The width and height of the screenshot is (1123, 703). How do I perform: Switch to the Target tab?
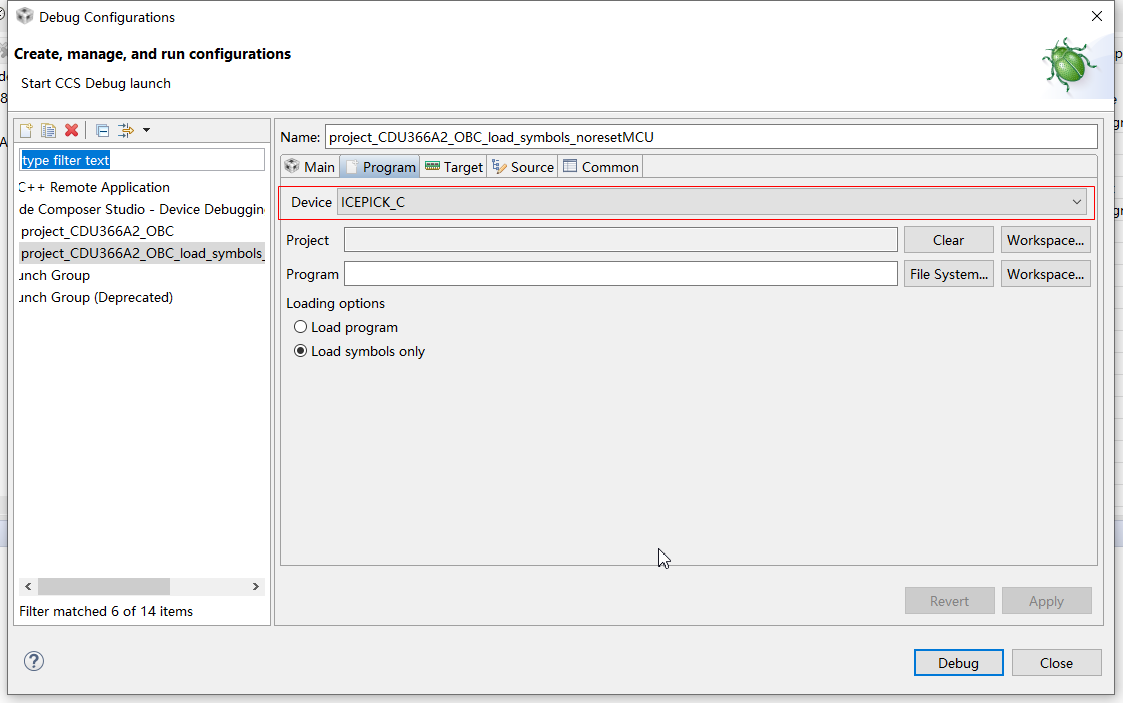click(x=453, y=167)
